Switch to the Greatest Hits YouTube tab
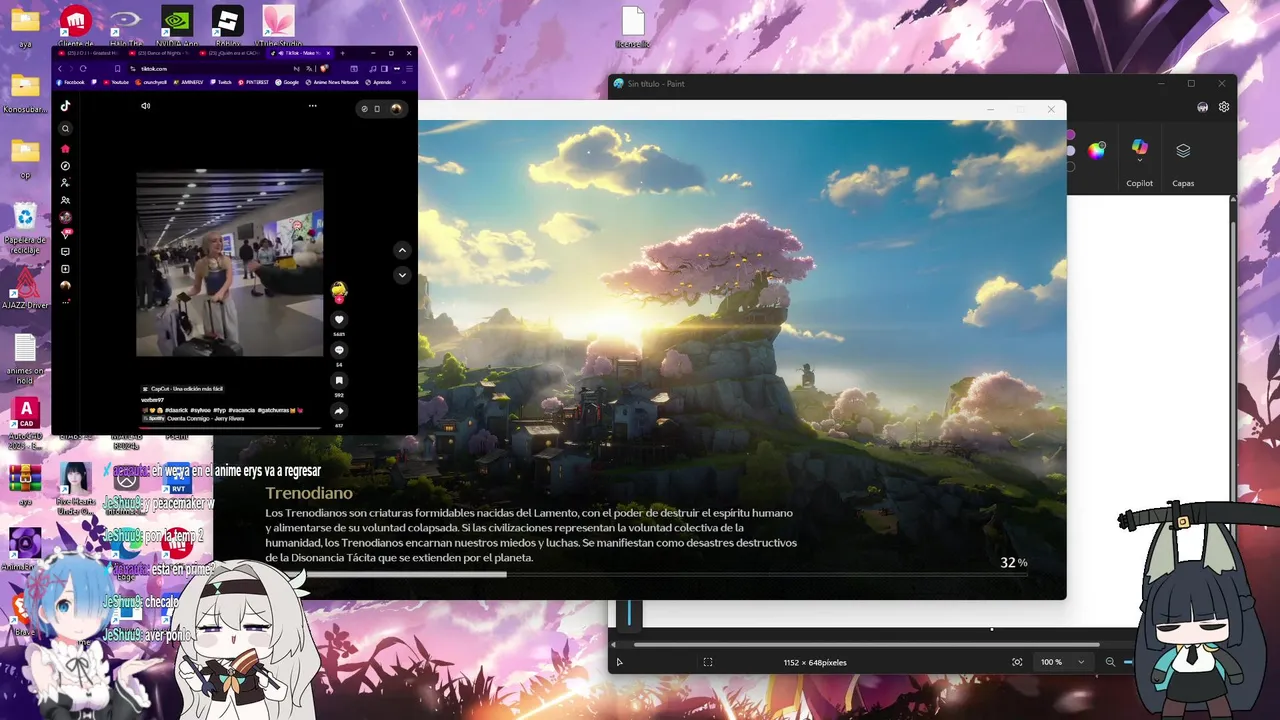1280x720 pixels. [90, 53]
